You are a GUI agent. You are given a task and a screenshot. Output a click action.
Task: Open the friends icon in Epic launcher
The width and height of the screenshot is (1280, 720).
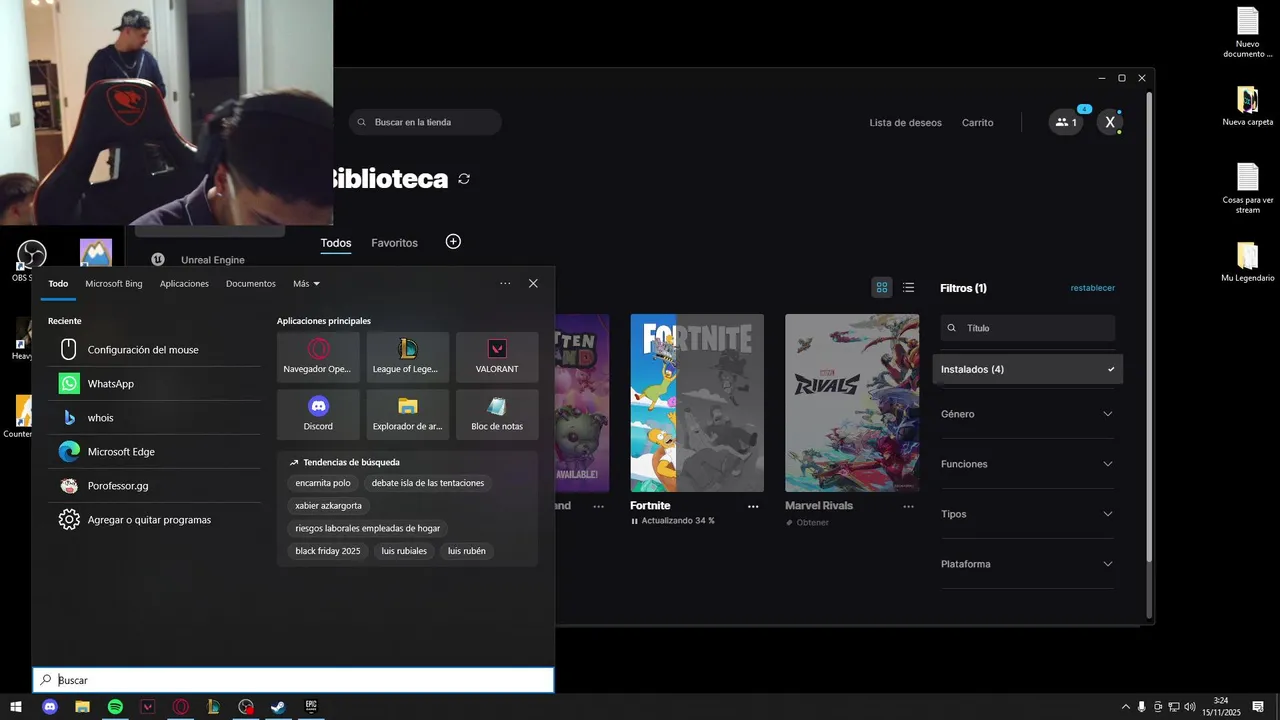(x=1066, y=122)
